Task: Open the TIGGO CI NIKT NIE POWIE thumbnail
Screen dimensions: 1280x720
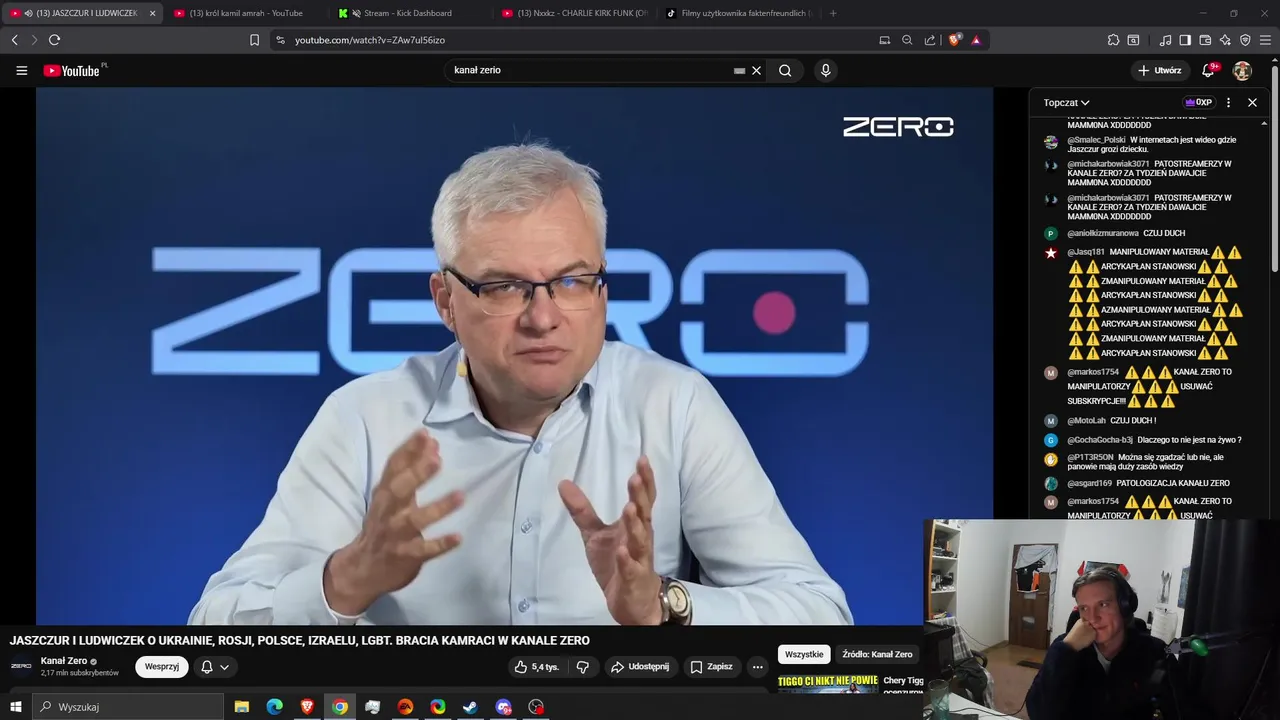Action: click(x=828, y=684)
